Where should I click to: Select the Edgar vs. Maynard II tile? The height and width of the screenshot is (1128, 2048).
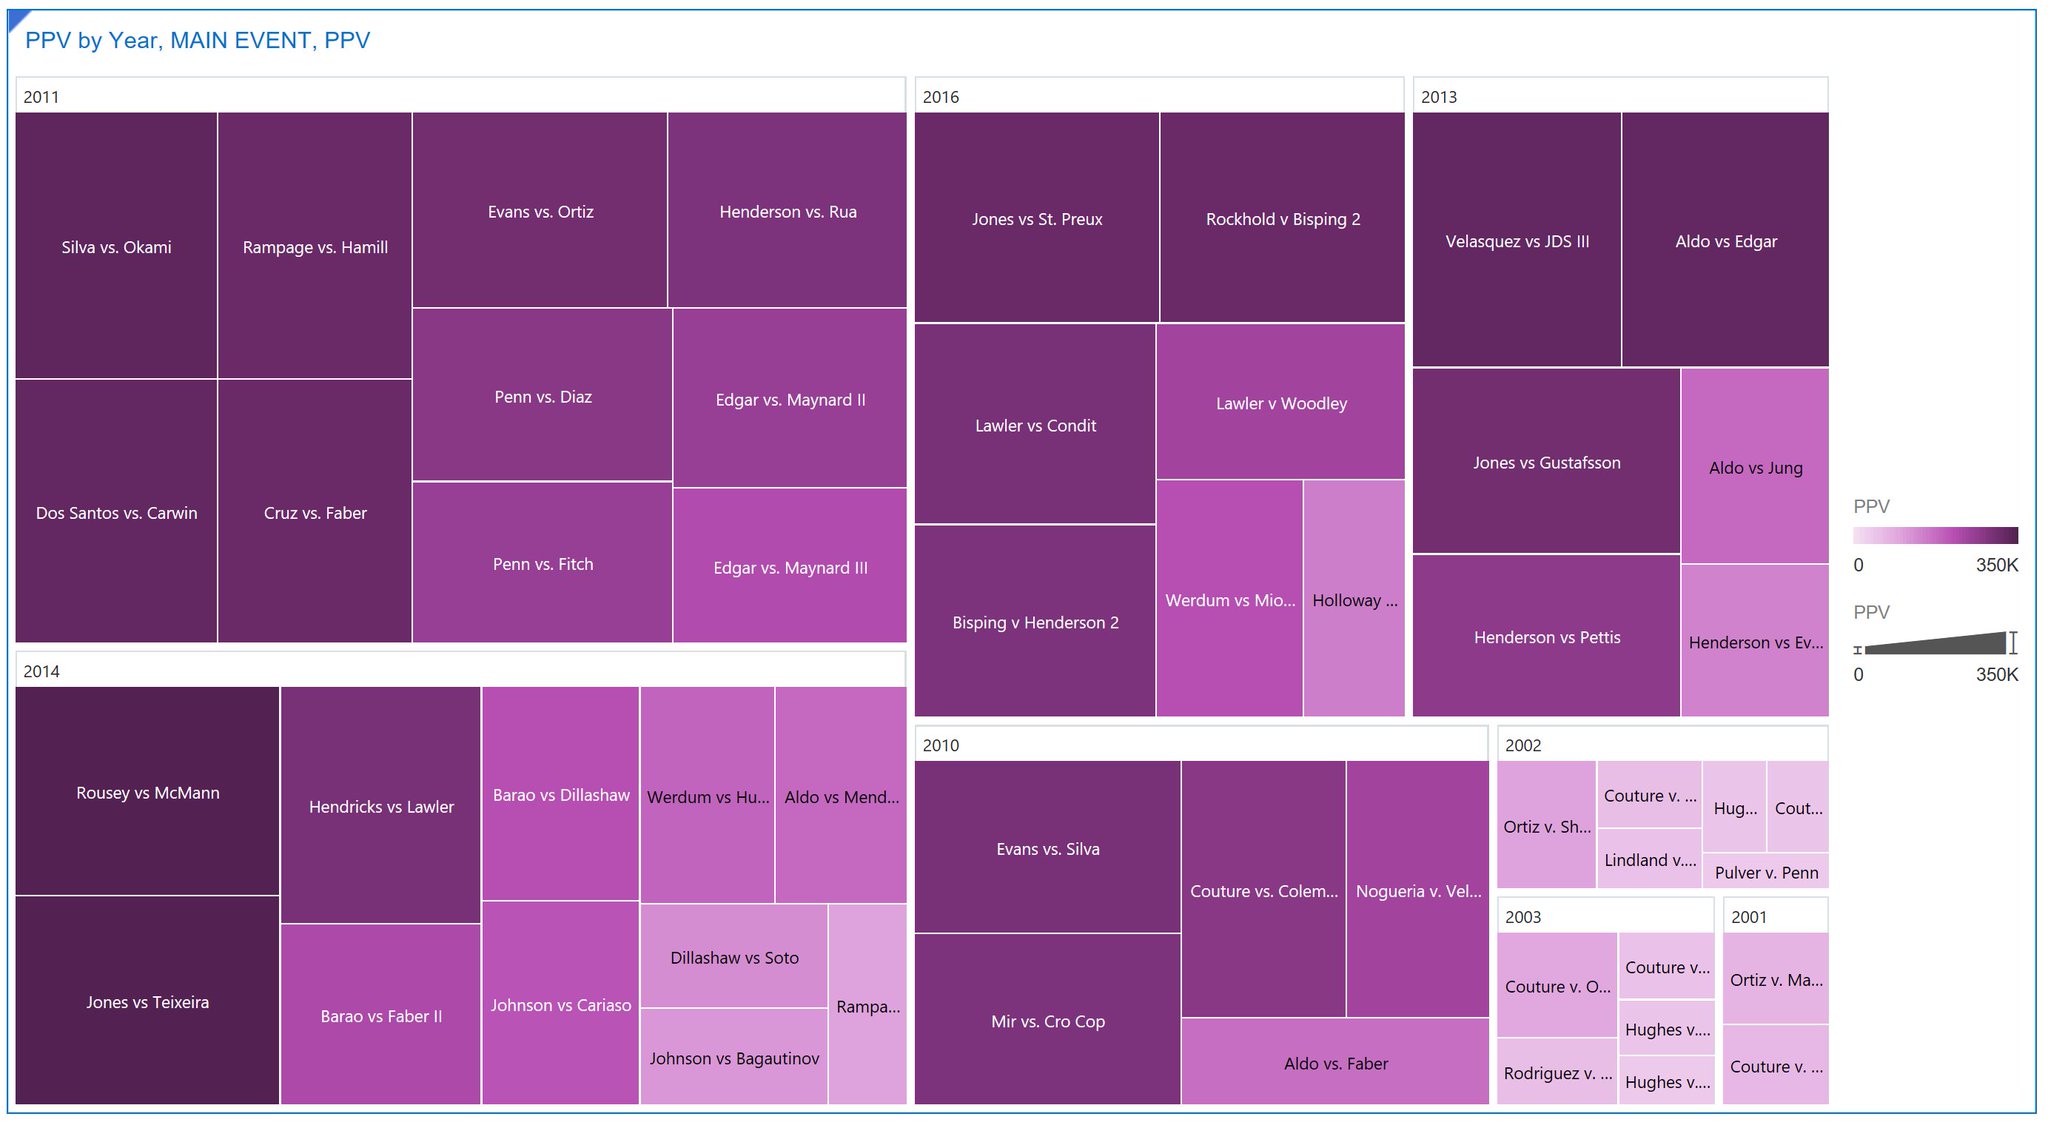pos(790,398)
